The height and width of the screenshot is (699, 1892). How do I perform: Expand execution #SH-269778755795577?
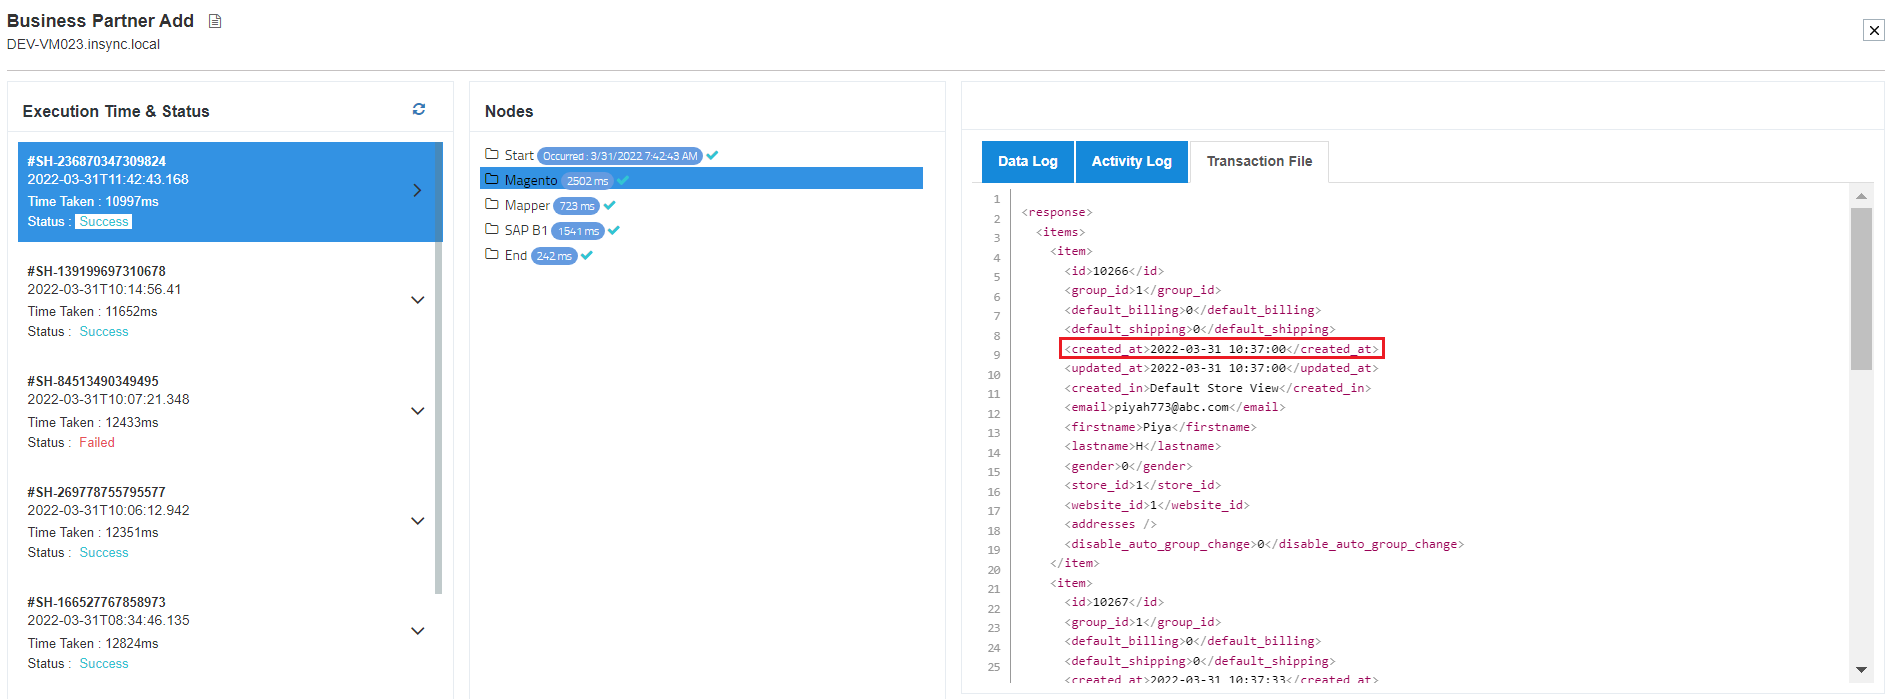click(418, 521)
